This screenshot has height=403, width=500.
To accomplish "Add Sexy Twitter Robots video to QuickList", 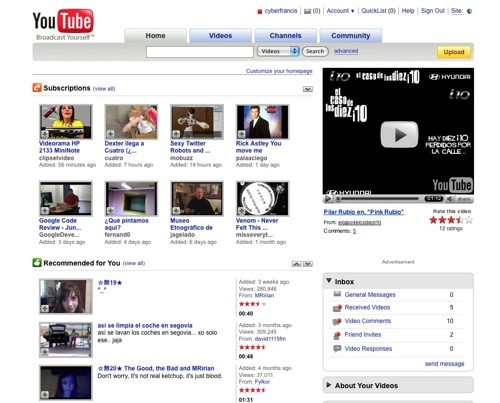I will tap(176, 134).
